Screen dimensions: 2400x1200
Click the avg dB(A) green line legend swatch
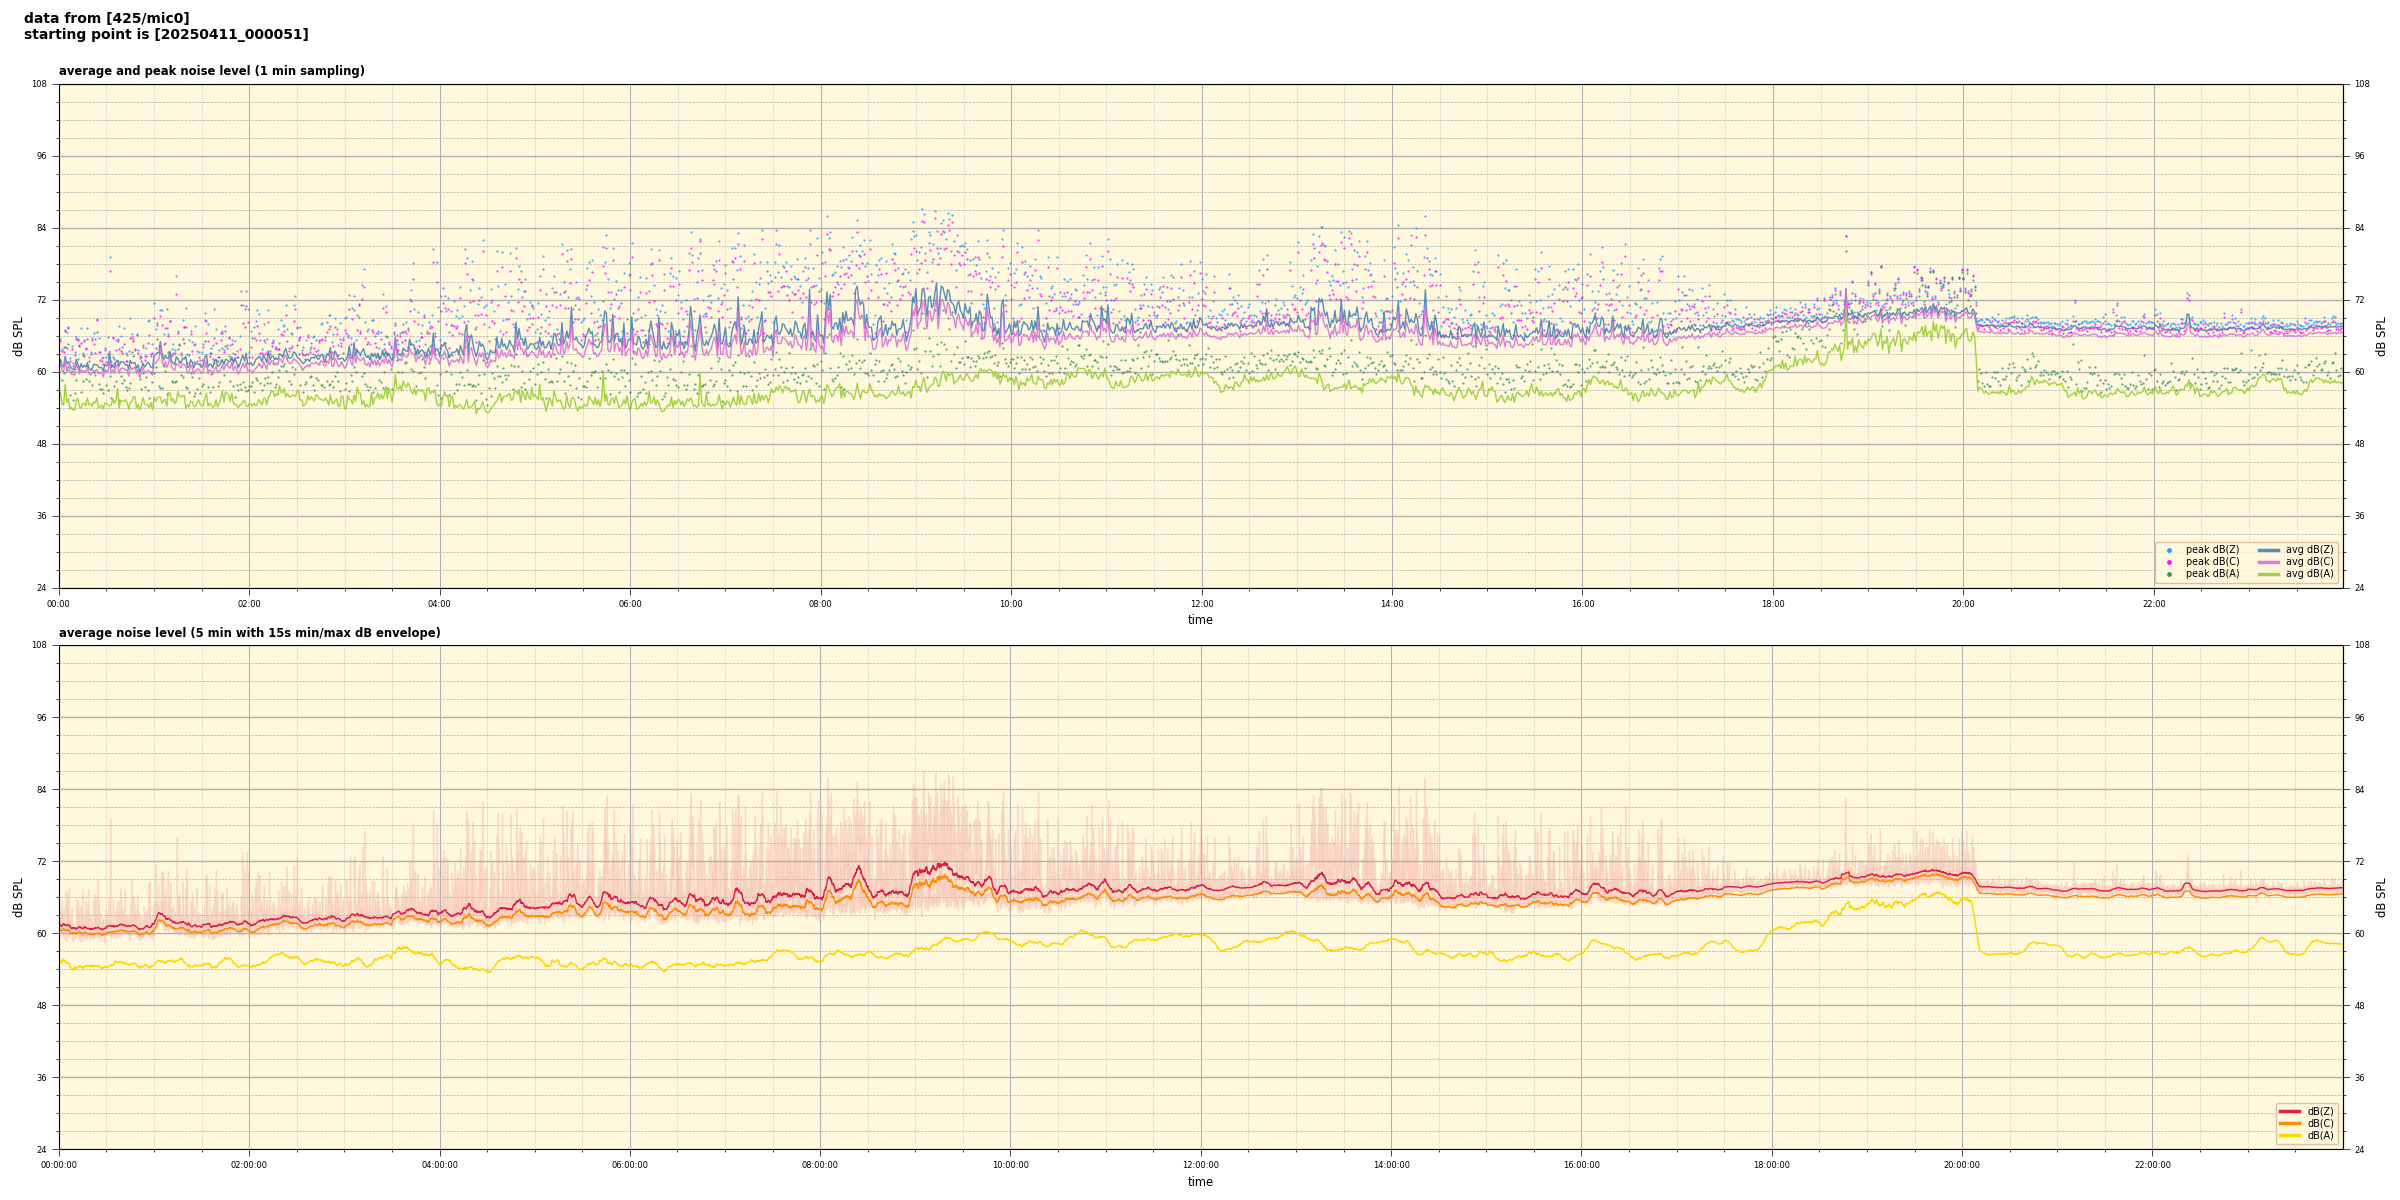point(2269,574)
